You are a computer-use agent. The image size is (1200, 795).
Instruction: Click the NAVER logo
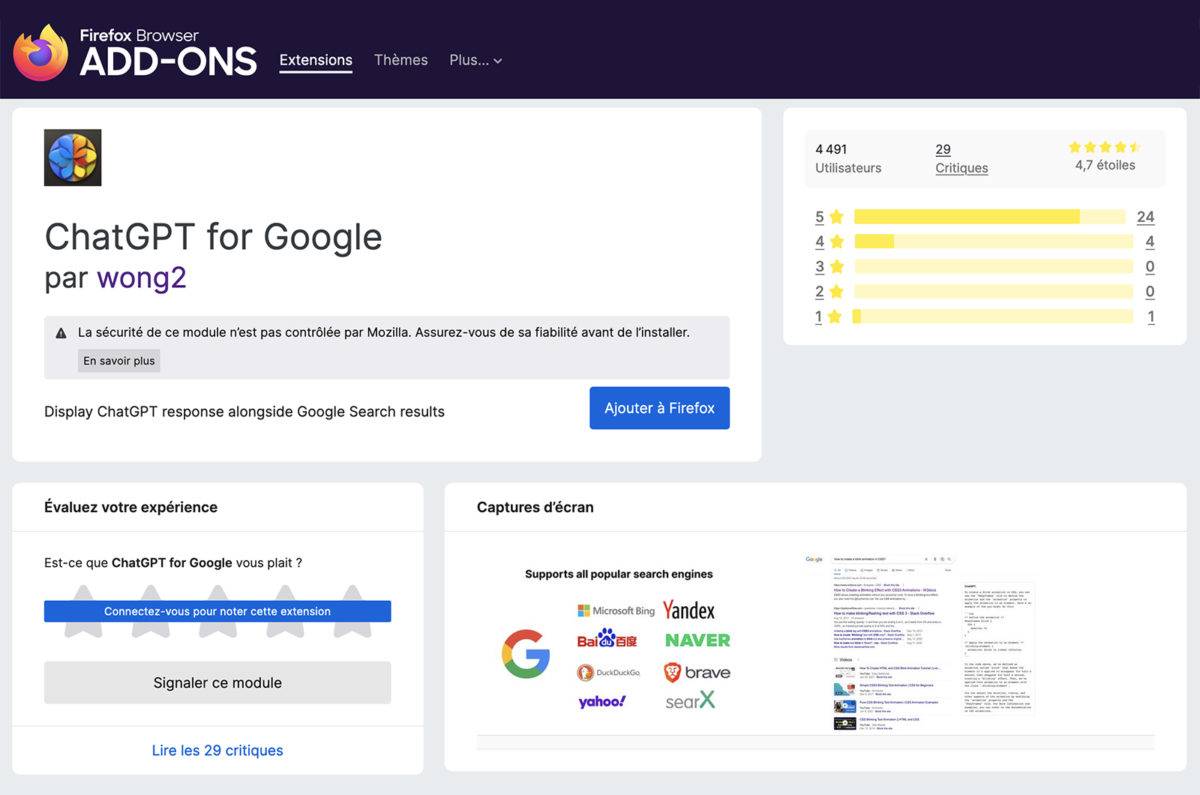[697, 640]
